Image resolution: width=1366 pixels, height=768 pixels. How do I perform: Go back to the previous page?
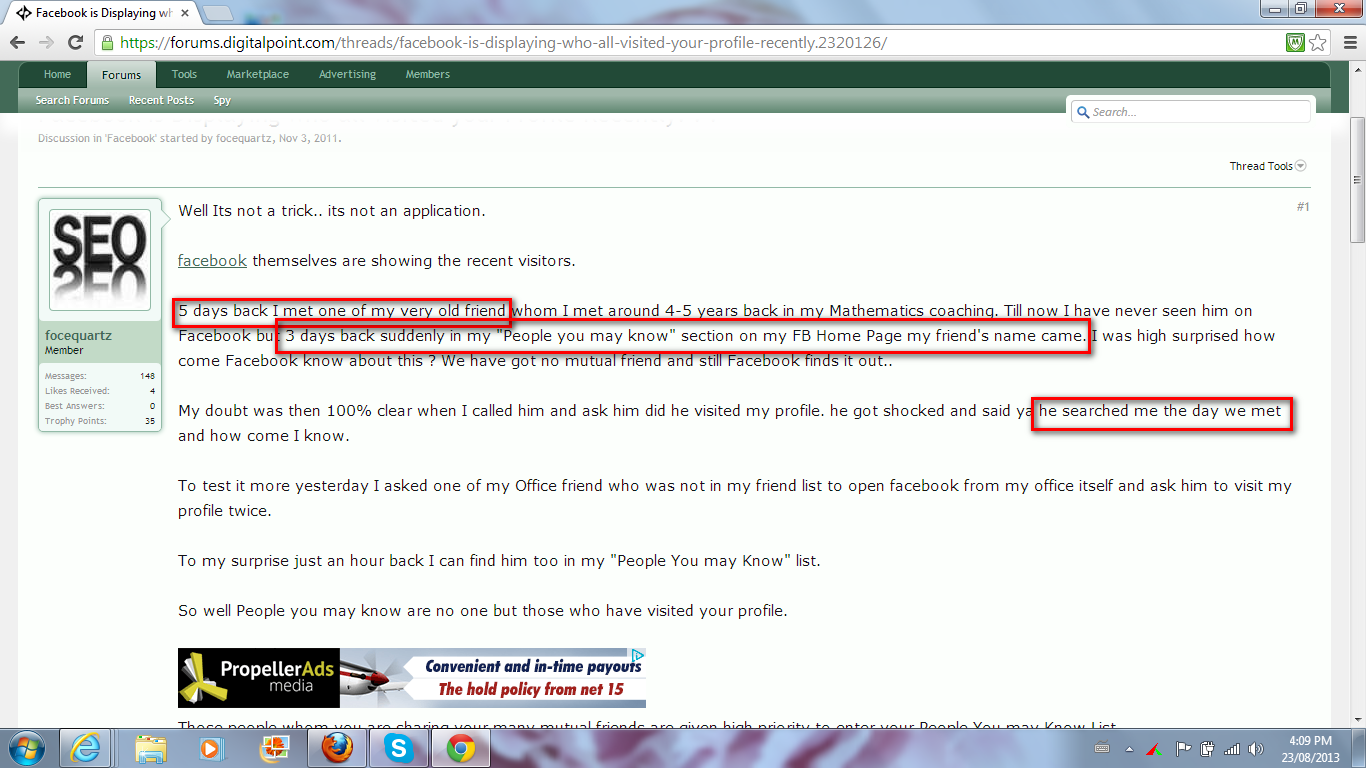coord(18,43)
